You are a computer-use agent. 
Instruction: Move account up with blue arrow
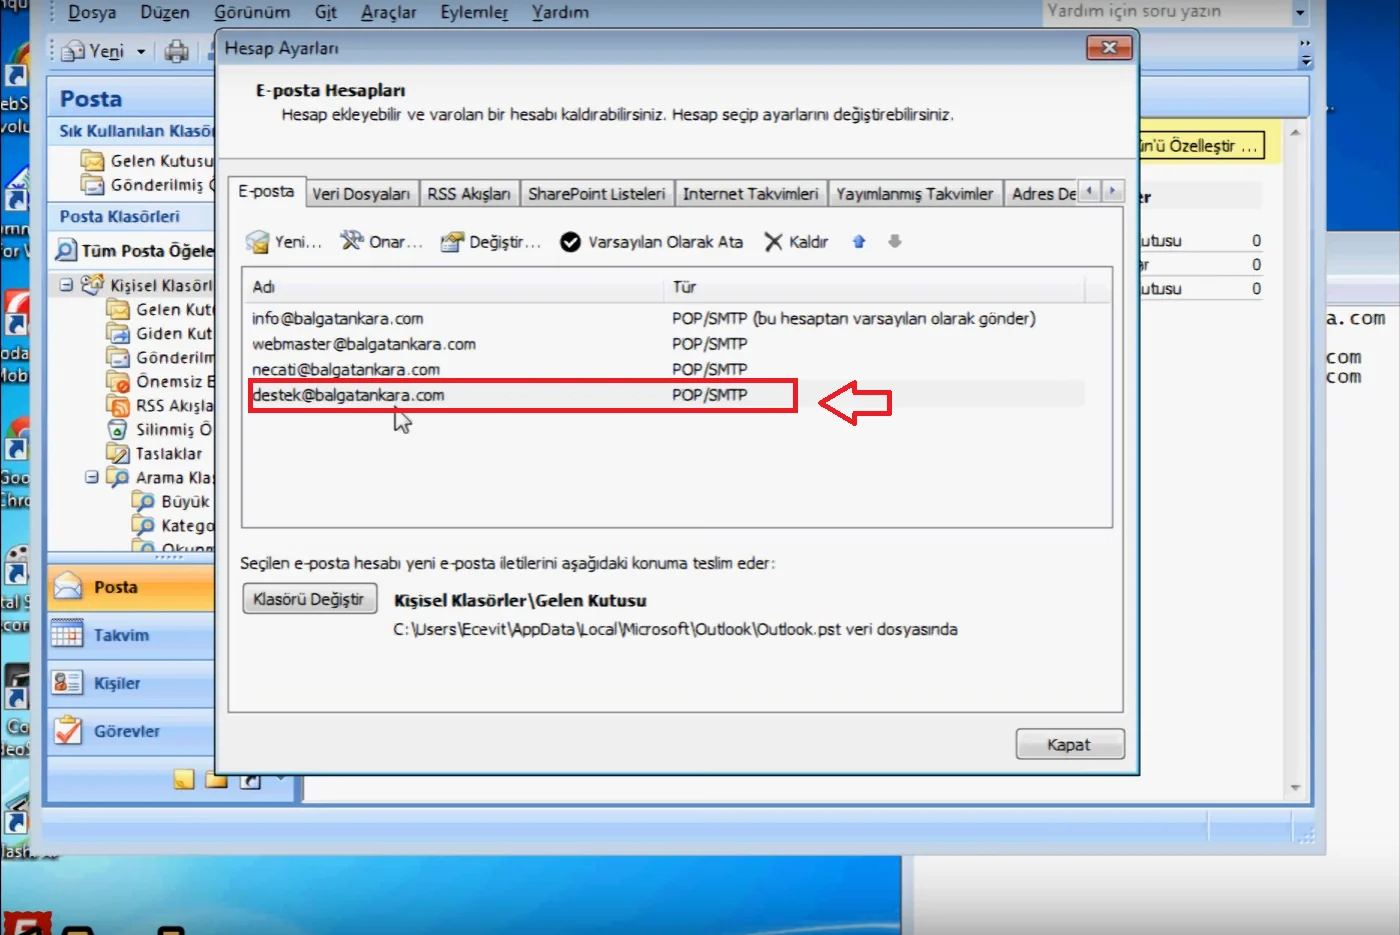click(x=859, y=241)
